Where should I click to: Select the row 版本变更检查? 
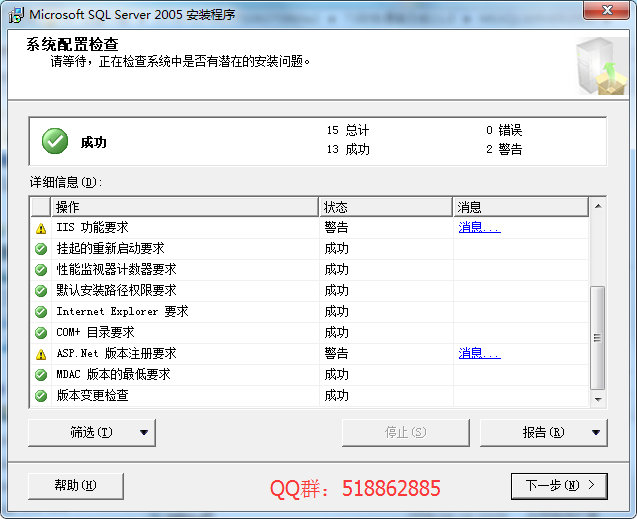point(310,396)
